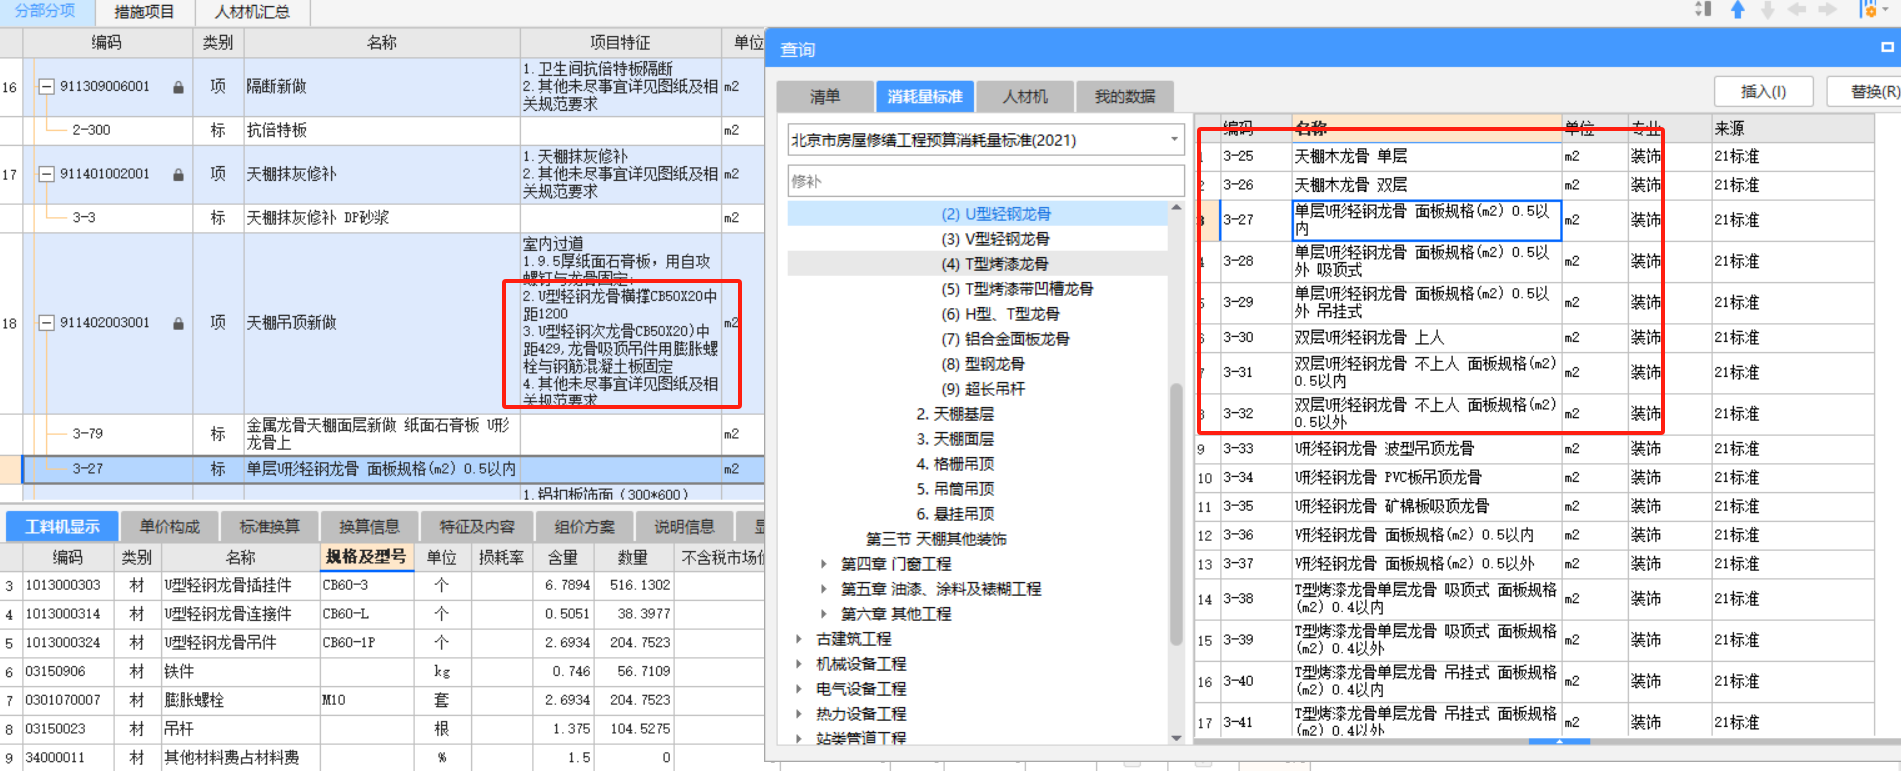Expand 第六章 其他工程 chapter
The width and height of the screenshot is (1901, 771).
pyautogui.click(x=824, y=614)
